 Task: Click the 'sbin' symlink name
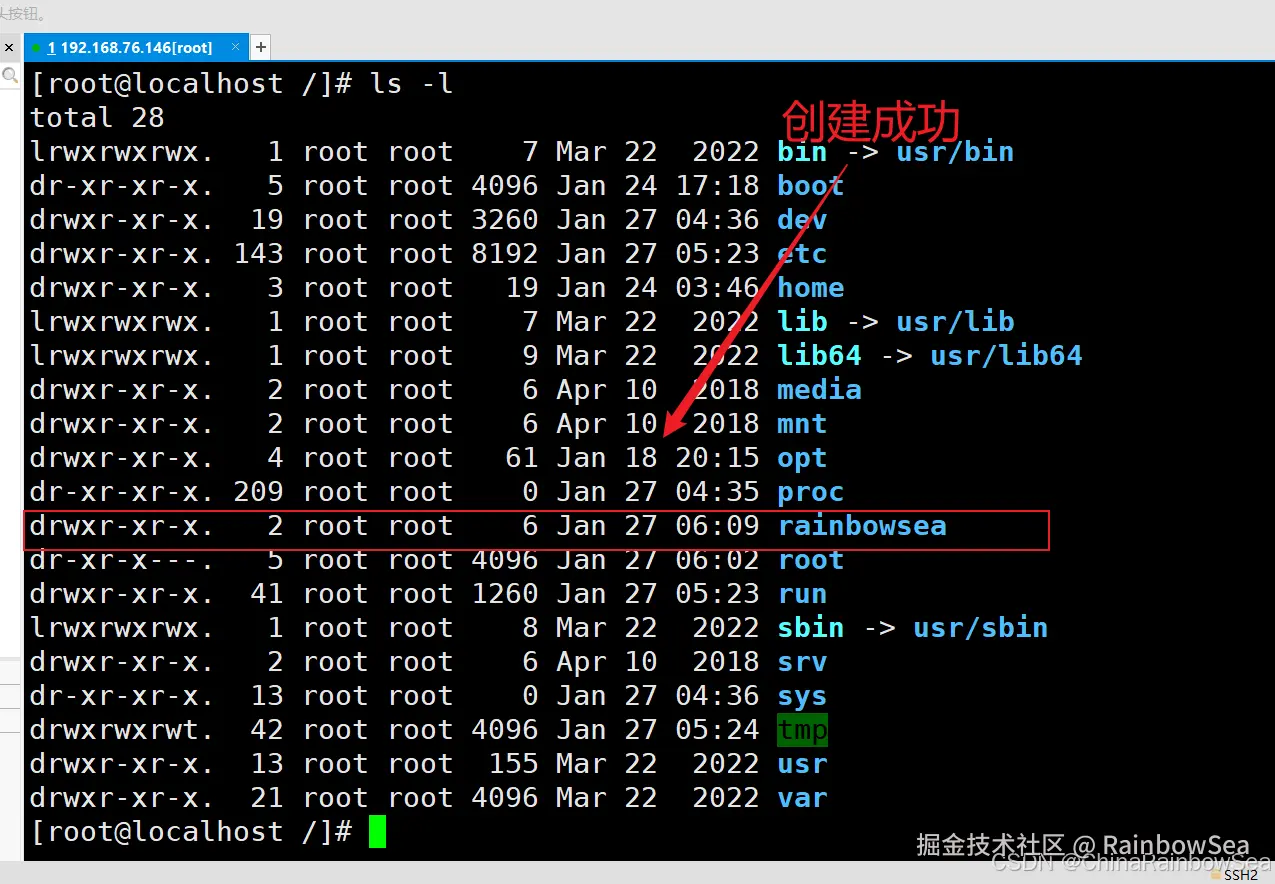(x=811, y=628)
